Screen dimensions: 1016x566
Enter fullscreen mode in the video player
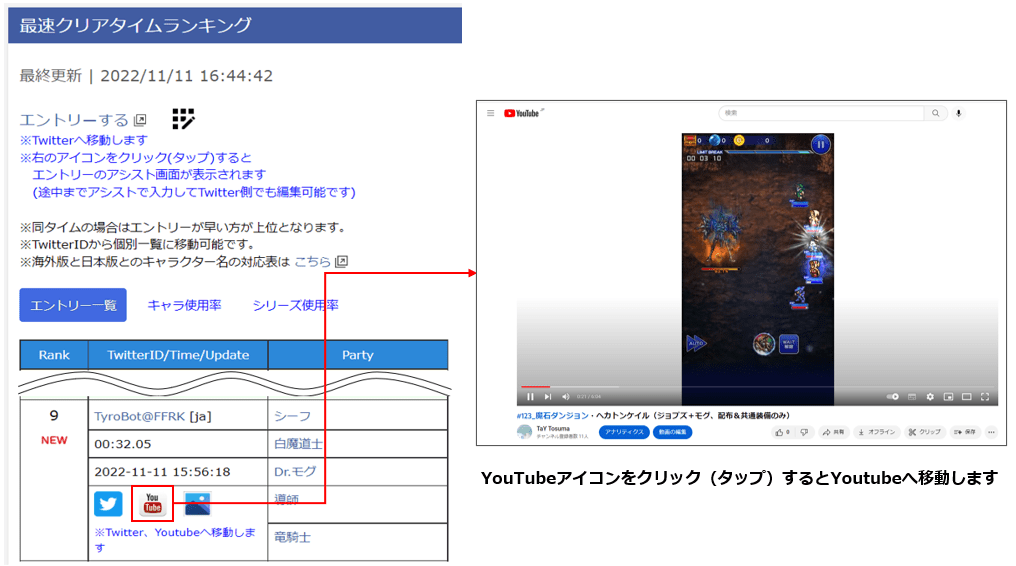coord(985,397)
